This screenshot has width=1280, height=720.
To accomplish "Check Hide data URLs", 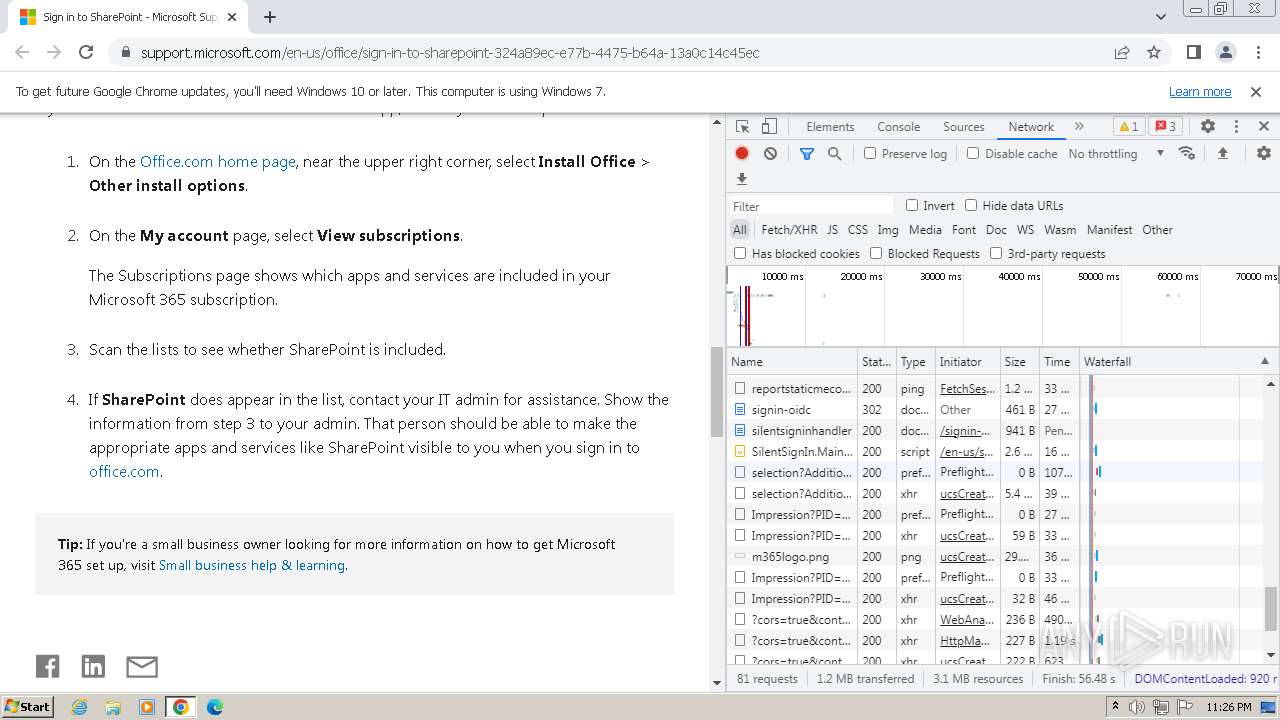I will point(971,205).
